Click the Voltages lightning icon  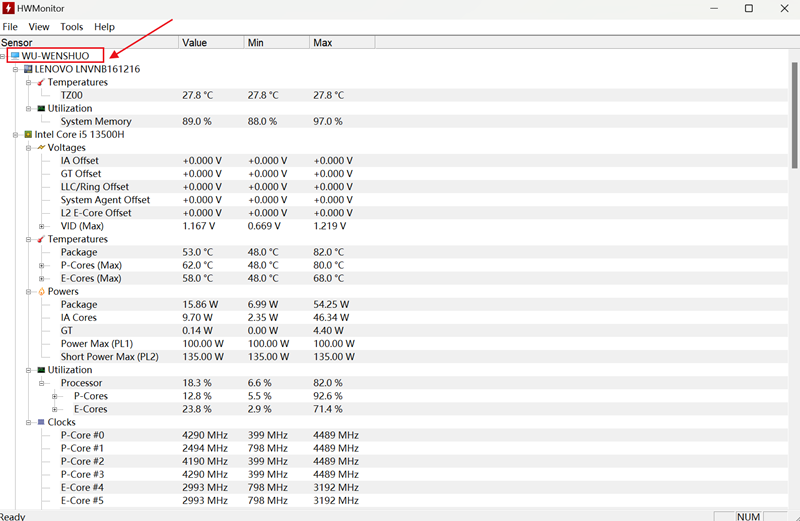tap(41, 147)
